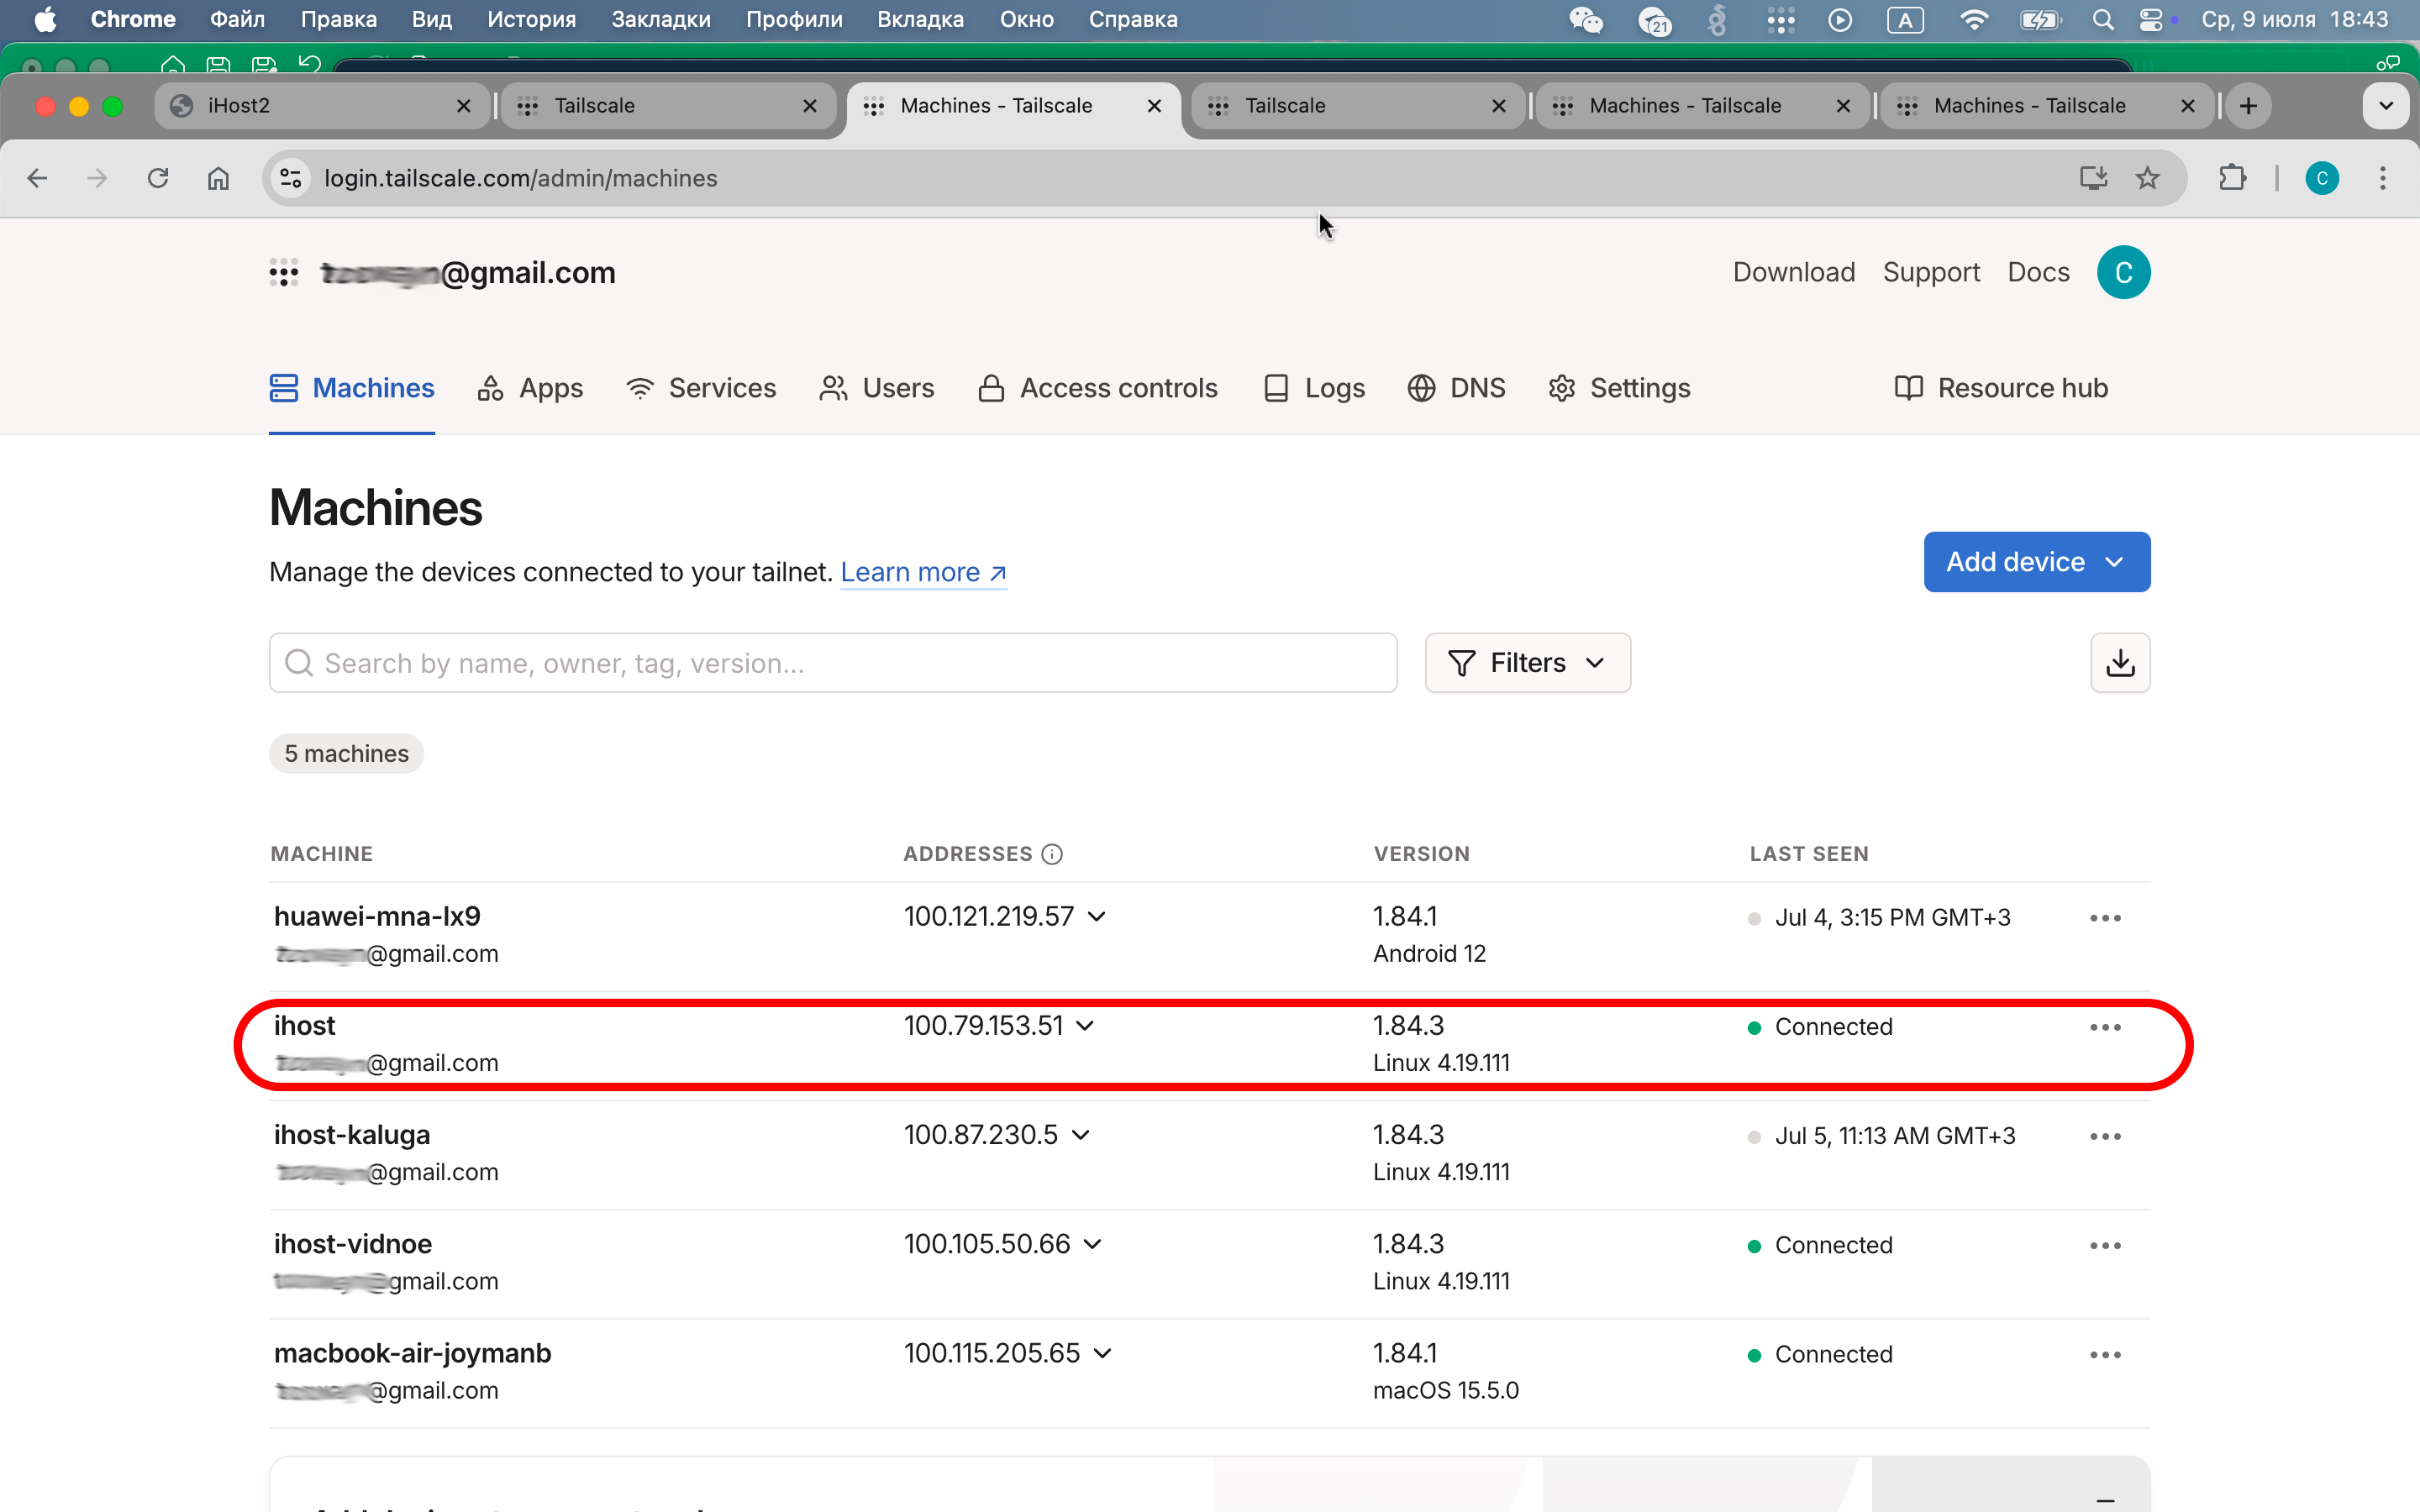Open the Add device dropdown

pyautogui.click(x=2036, y=562)
